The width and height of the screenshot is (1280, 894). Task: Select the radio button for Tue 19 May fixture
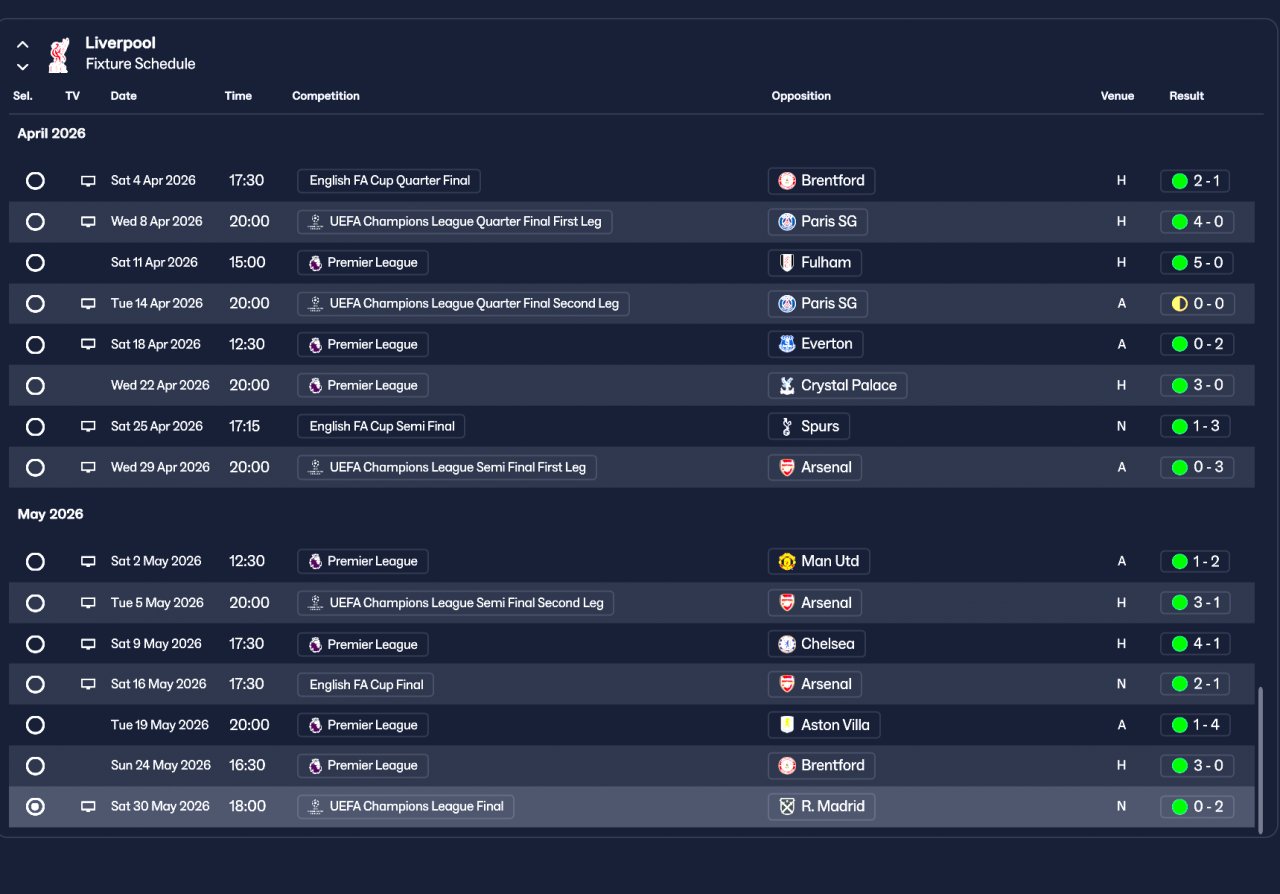coord(35,725)
